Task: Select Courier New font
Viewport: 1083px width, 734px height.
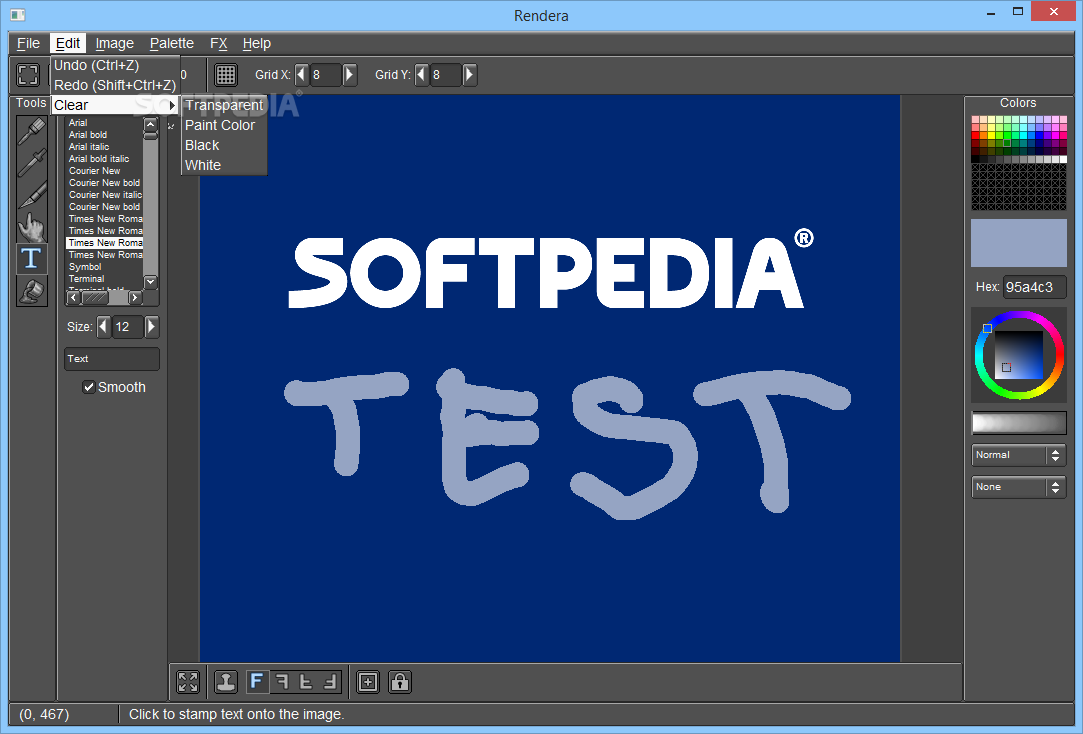Action: pos(104,171)
